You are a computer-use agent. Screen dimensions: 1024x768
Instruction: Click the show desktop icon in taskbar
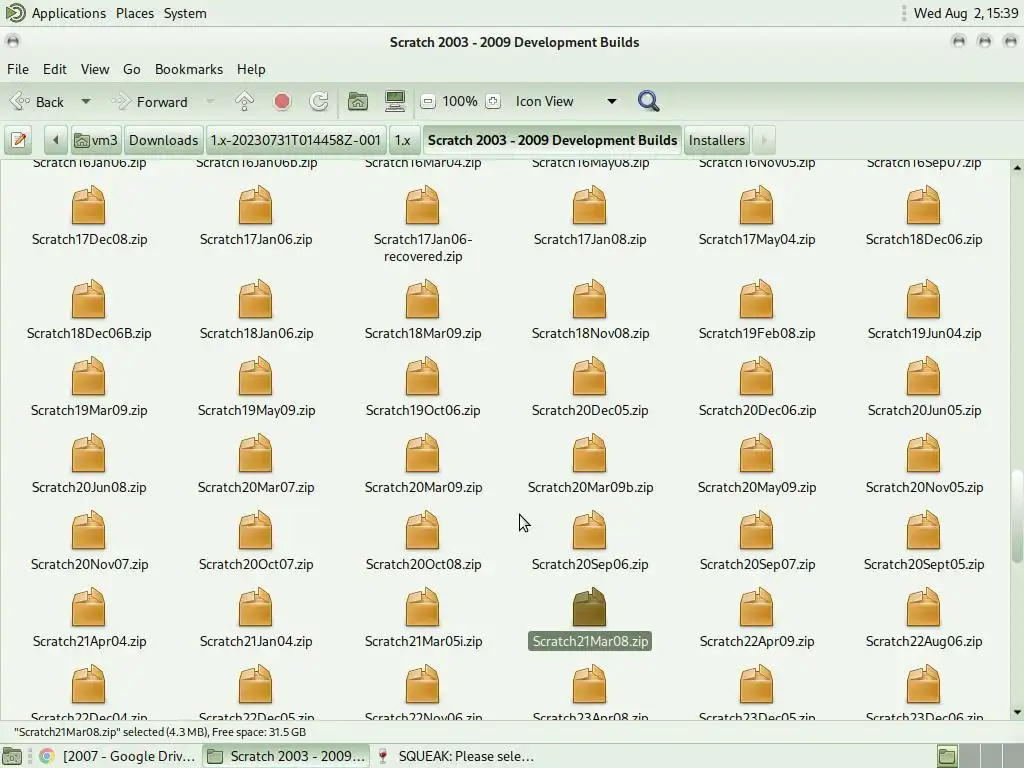[x=12, y=756]
